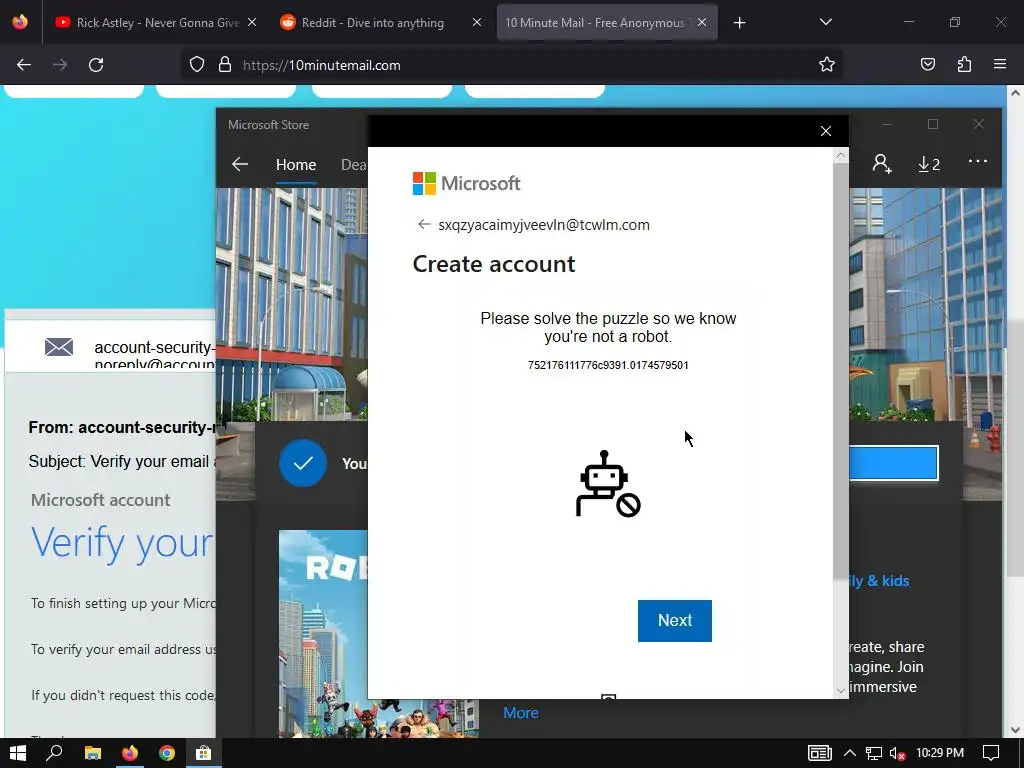Open the notification center icon
Image resolution: width=1024 pixels, height=768 pixels.
point(991,753)
